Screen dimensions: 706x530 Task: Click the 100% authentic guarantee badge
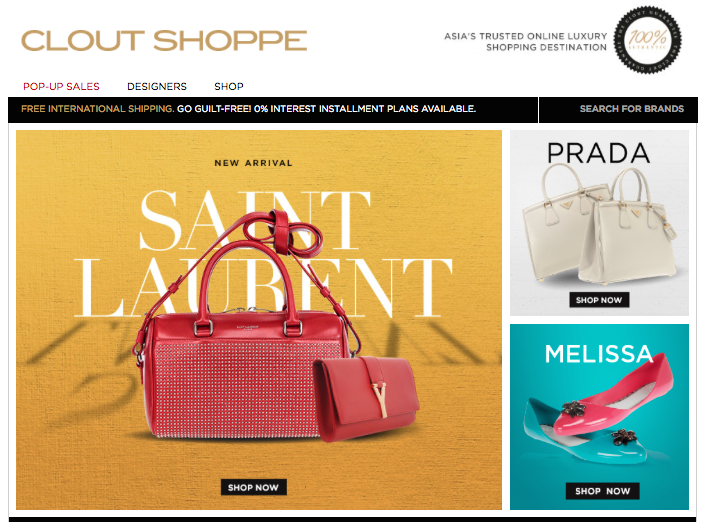click(647, 40)
